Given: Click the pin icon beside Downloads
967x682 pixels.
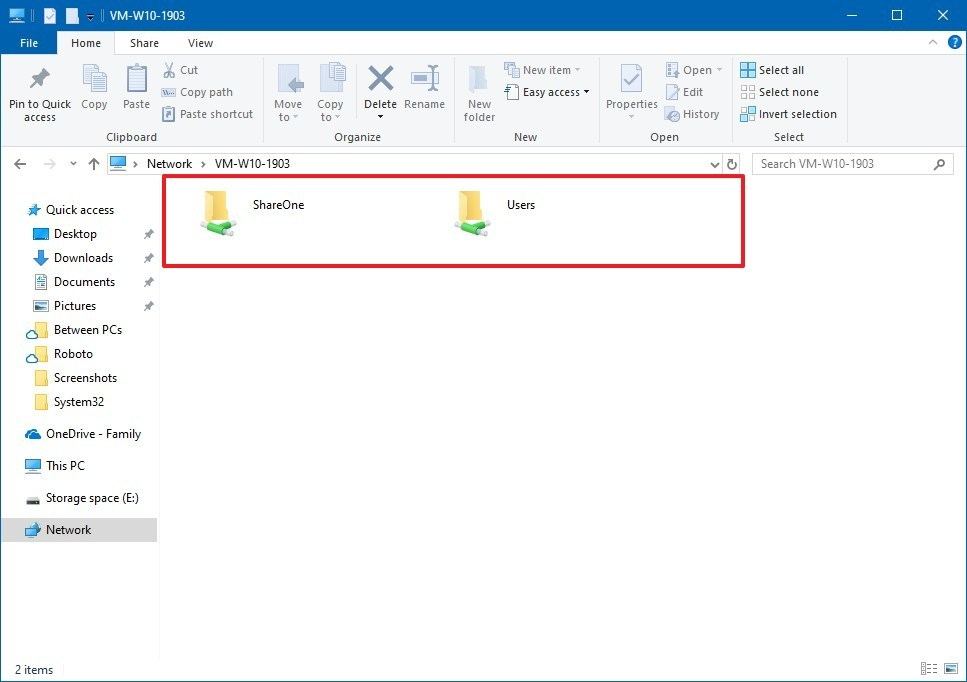Looking at the screenshot, I should click(x=149, y=258).
